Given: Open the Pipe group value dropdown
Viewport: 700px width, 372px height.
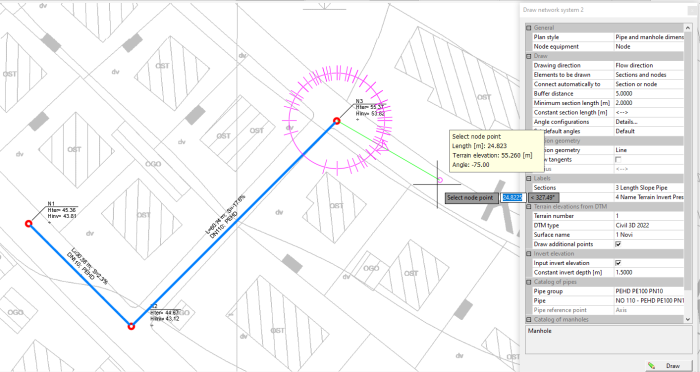Looking at the screenshot, I should point(649,291).
